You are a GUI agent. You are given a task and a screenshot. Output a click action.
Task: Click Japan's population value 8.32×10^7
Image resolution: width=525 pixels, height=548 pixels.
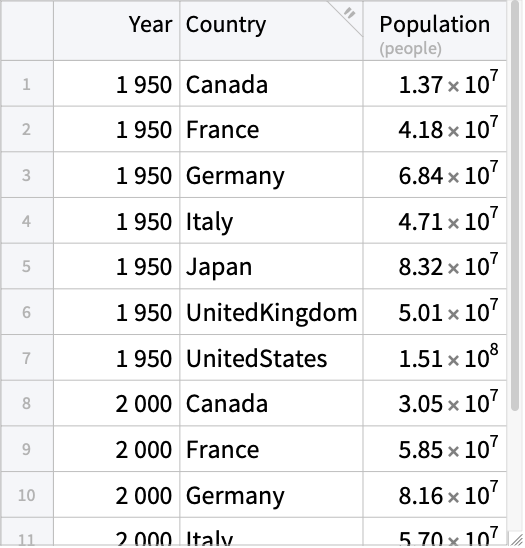pyautogui.click(x=435, y=266)
